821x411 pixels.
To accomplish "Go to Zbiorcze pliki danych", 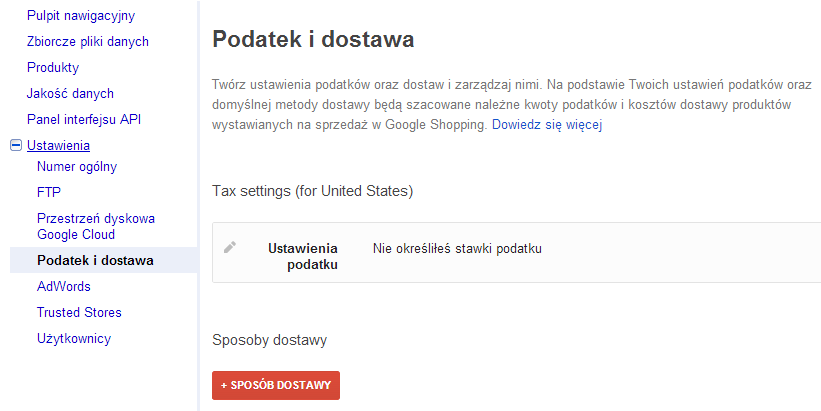I will pyautogui.click(x=88, y=42).
